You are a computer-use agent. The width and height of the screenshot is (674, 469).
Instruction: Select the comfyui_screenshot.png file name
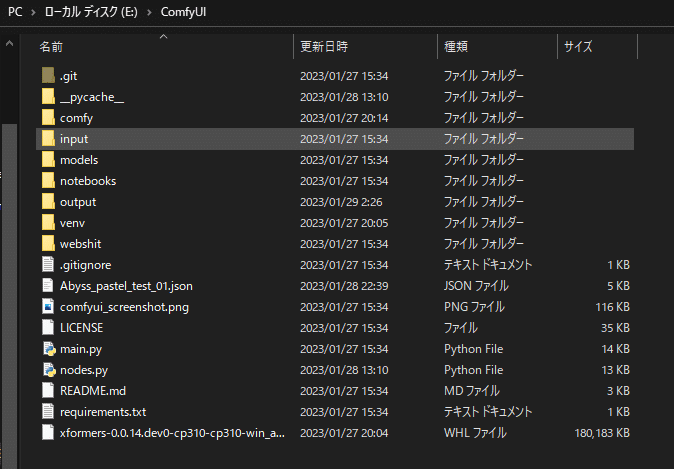click(x=124, y=307)
